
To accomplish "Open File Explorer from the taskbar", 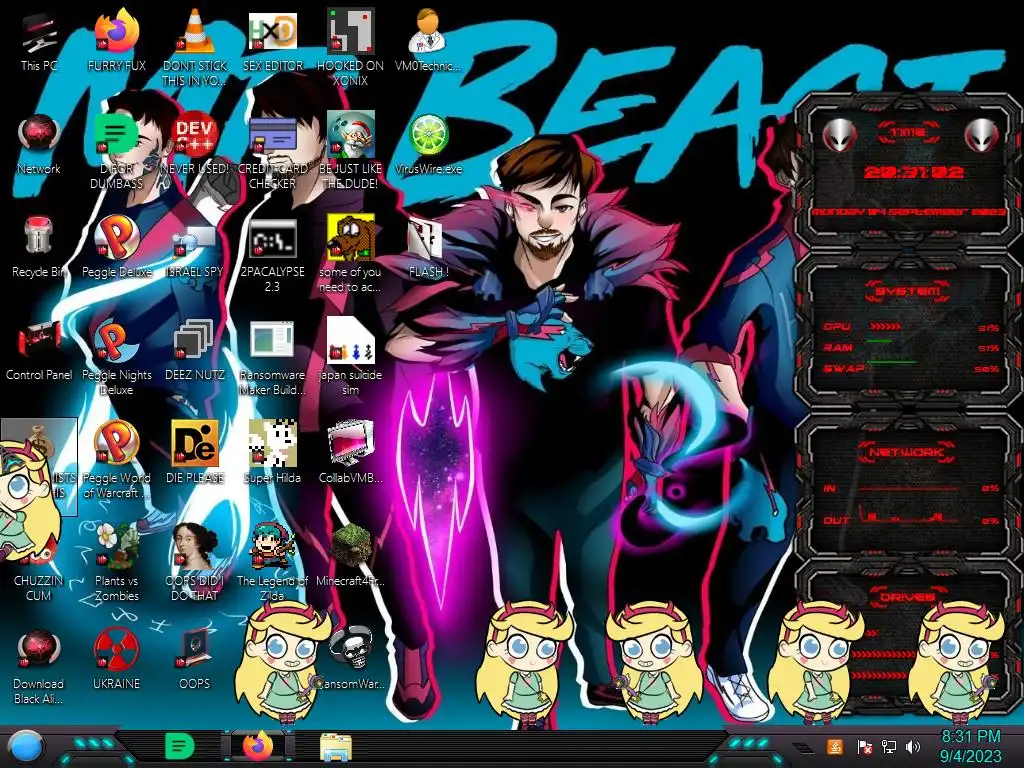I will point(336,746).
